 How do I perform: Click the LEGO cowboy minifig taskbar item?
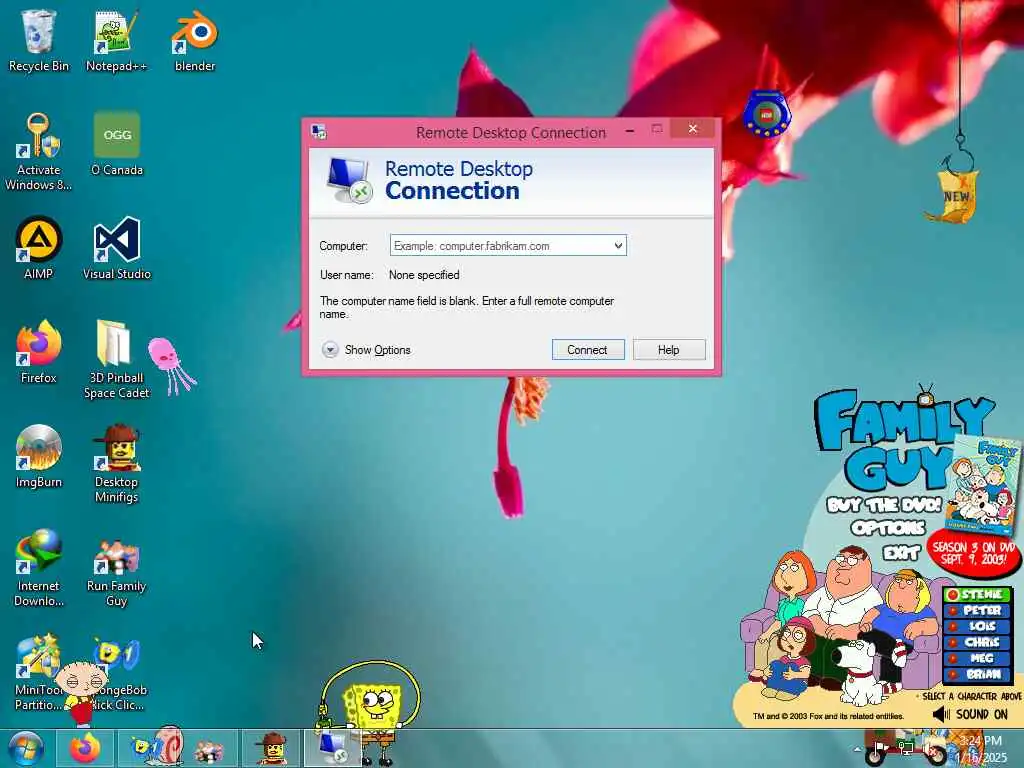(x=272, y=748)
